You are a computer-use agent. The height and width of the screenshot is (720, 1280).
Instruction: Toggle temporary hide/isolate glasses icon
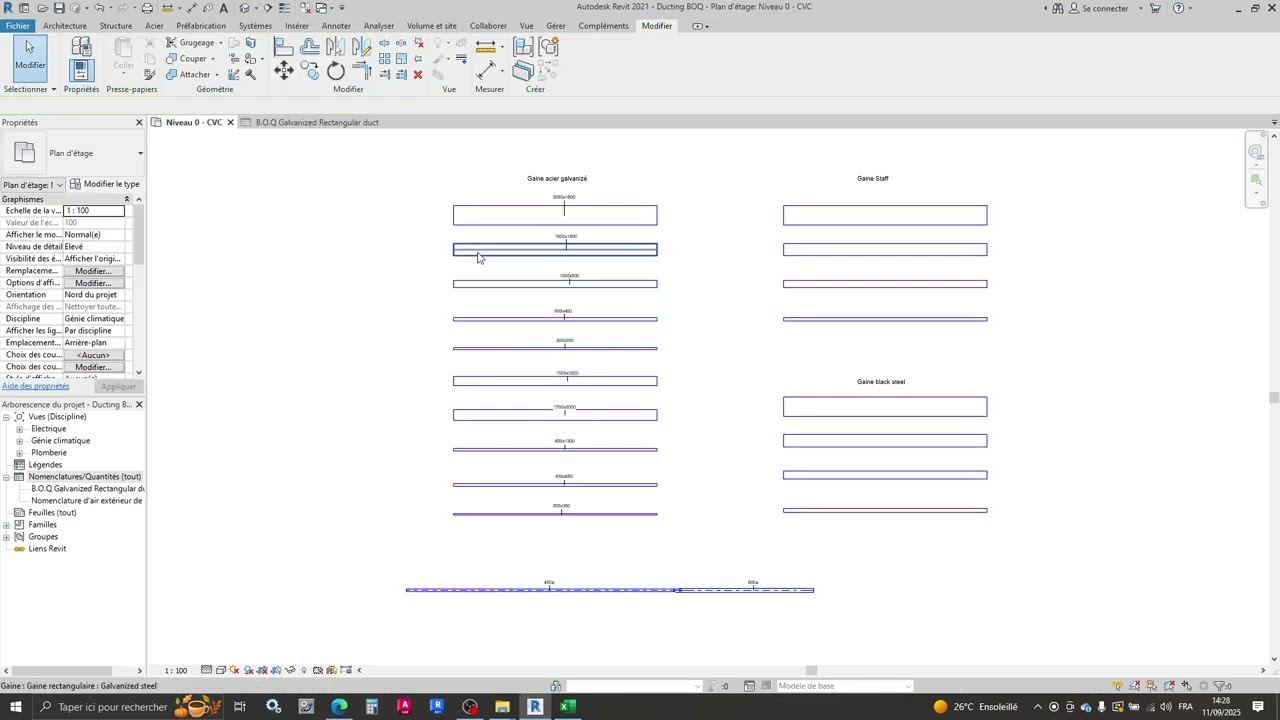coord(291,670)
